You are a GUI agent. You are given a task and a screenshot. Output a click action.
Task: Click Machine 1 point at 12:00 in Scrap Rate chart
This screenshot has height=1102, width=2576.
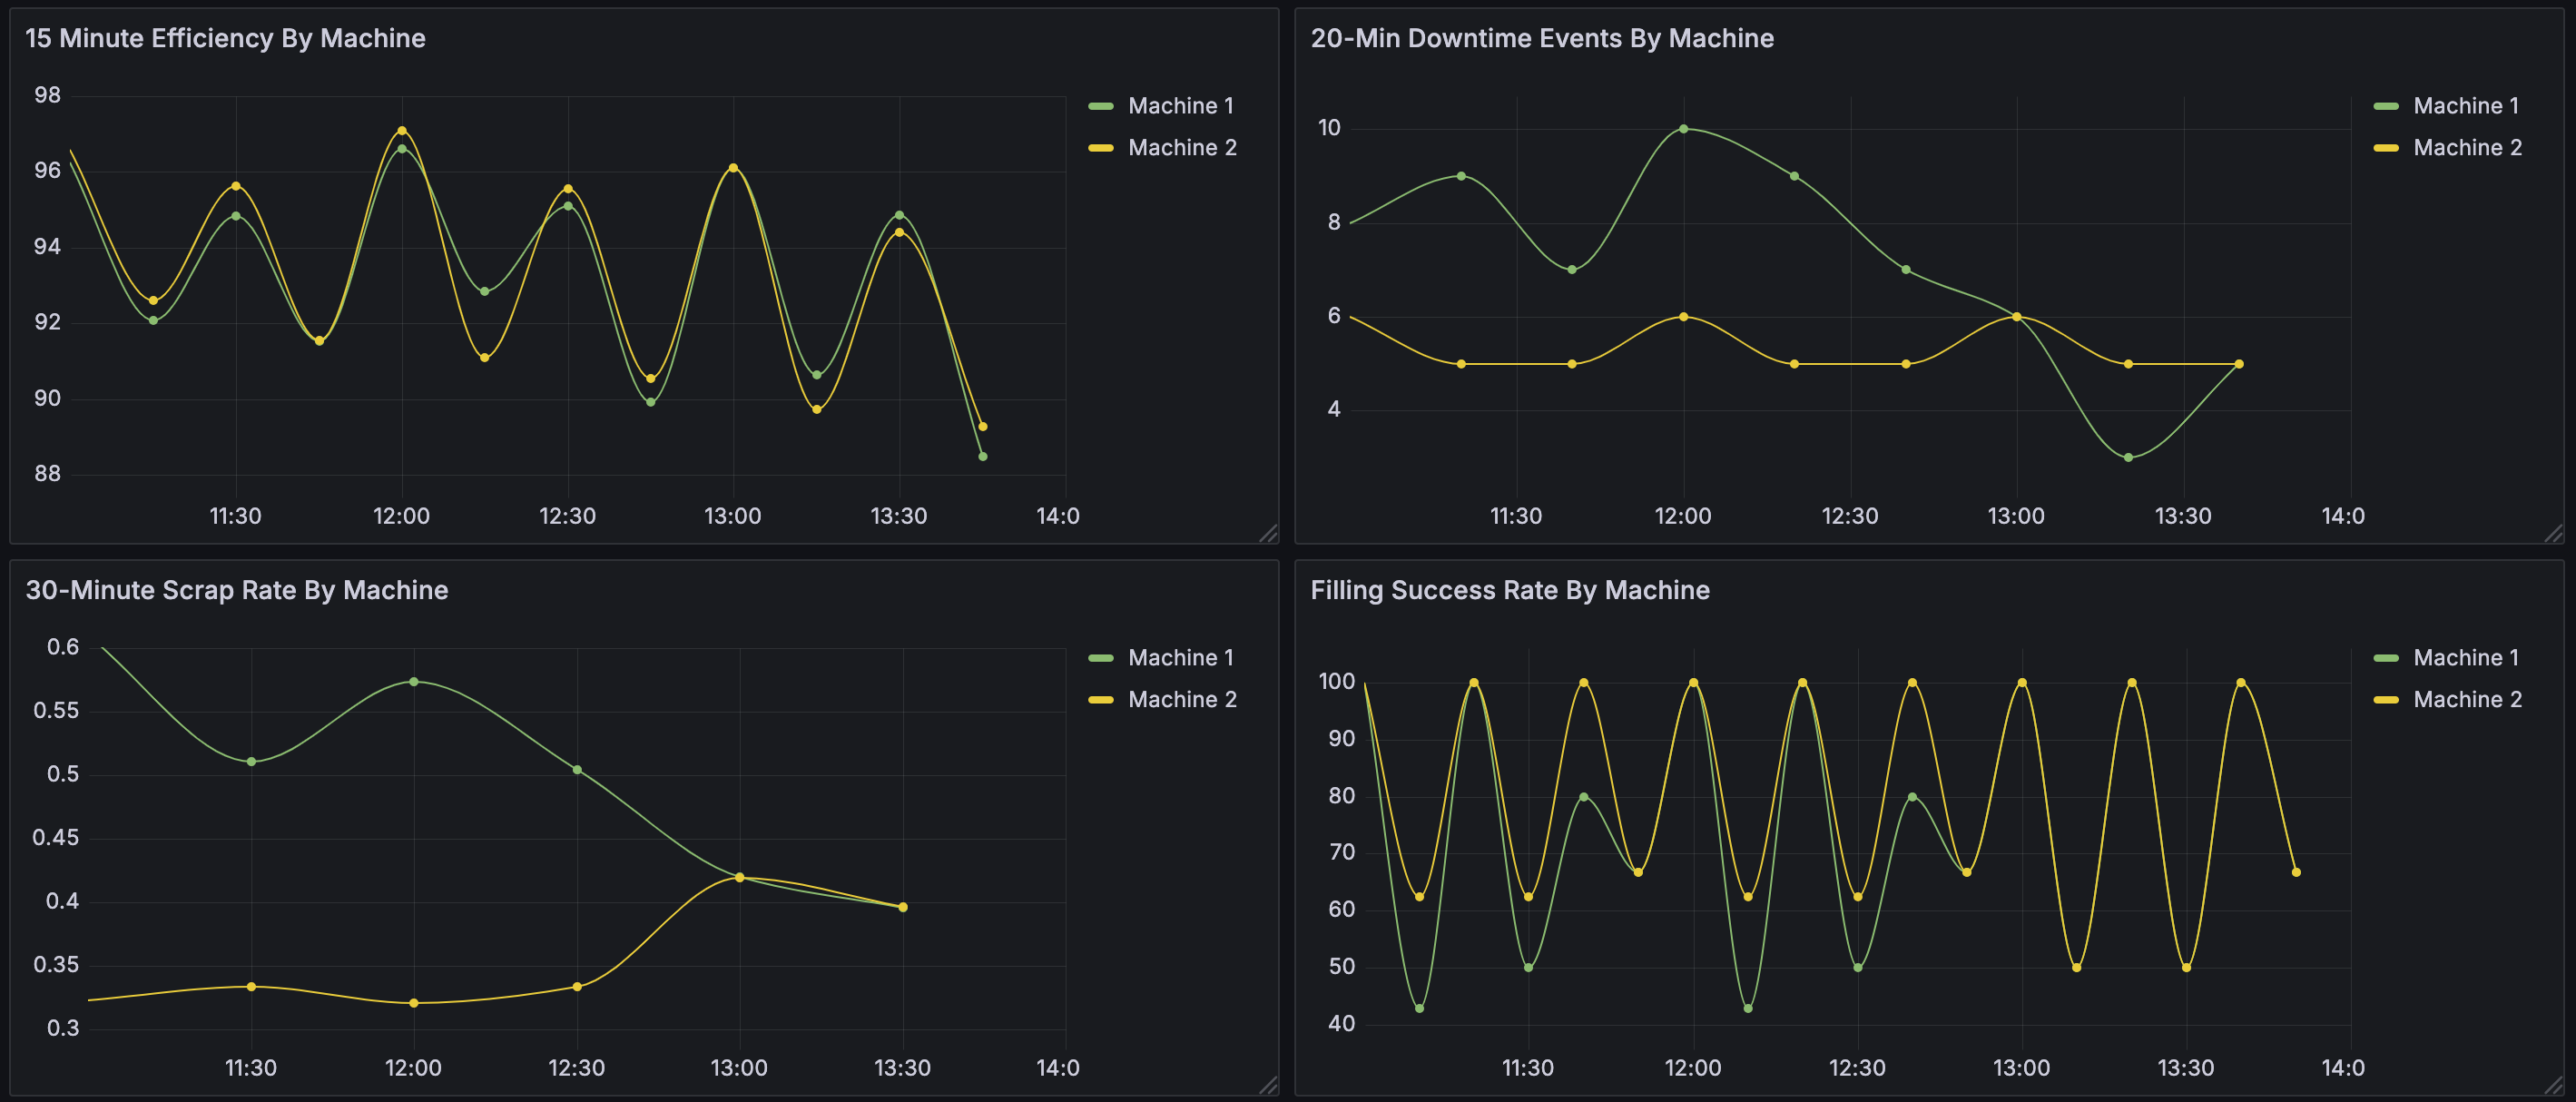pyautogui.click(x=414, y=682)
